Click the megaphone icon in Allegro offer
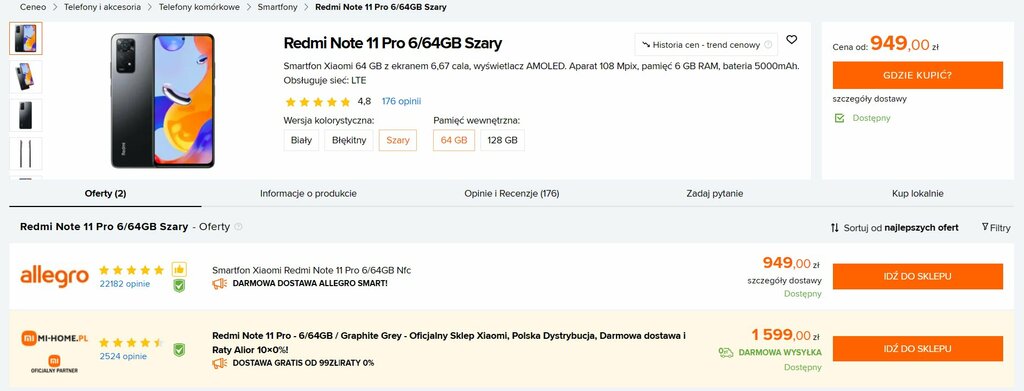This screenshot has width=1024, height=391. tap(219, 283)
